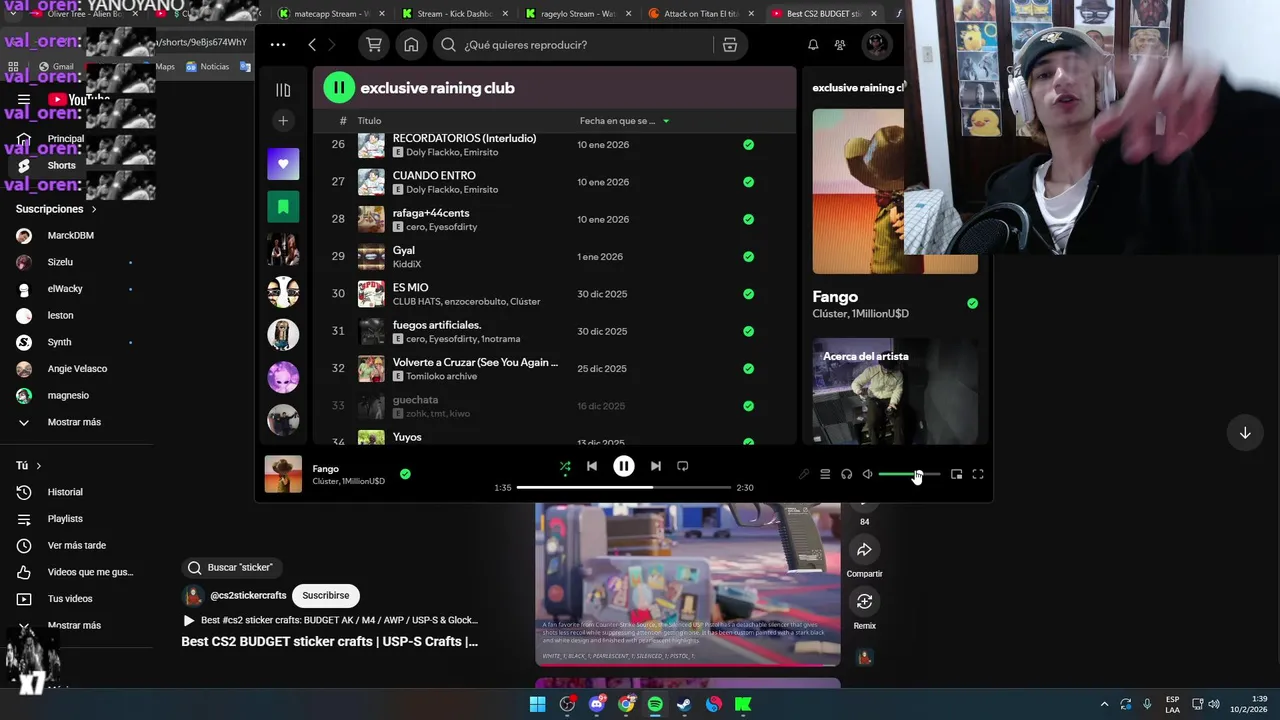Pause the current song in player bar
This screenshot has height=720, width=1280.
(x=624, y=466)
